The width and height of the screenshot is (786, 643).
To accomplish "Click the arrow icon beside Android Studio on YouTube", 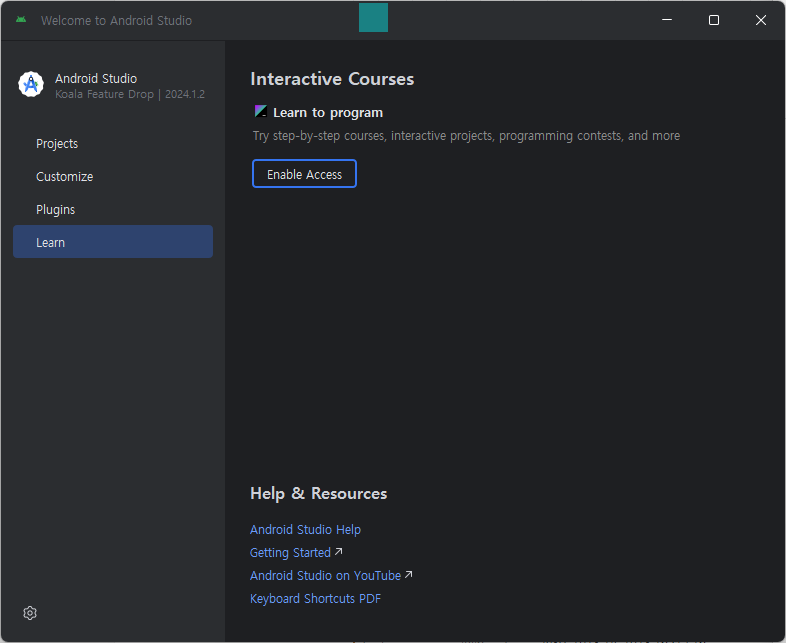I will coord(409,575).
